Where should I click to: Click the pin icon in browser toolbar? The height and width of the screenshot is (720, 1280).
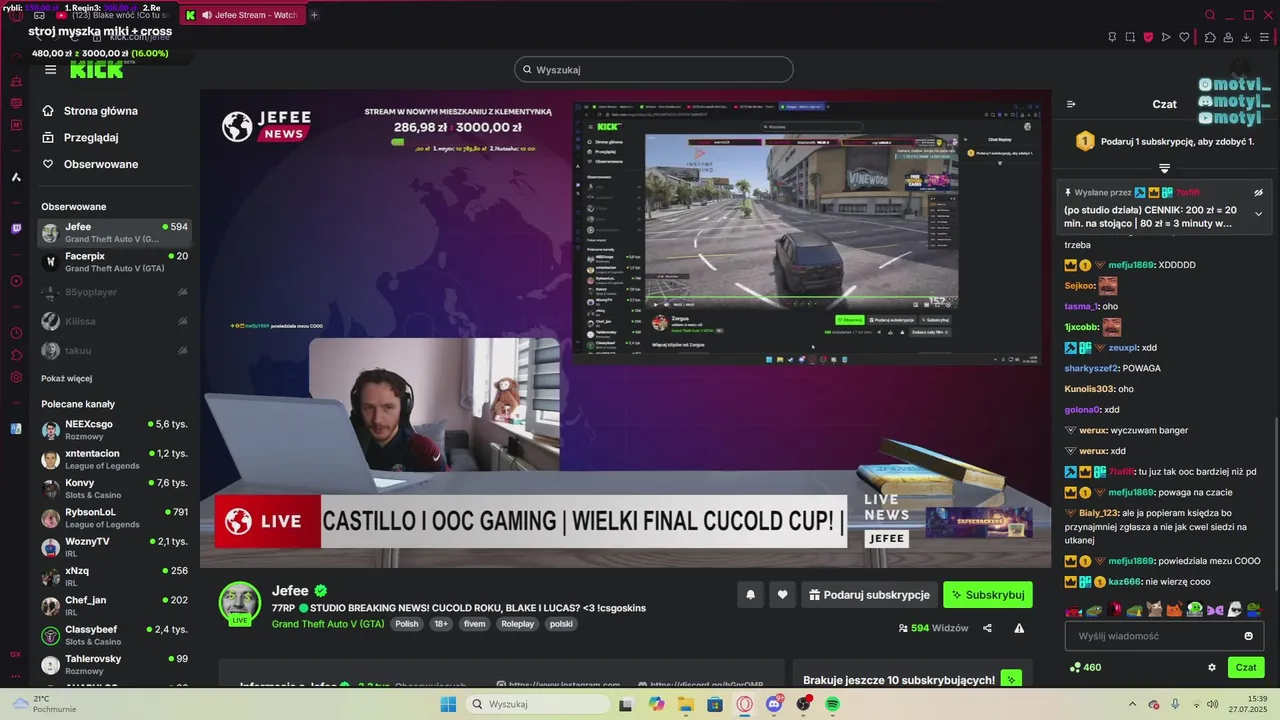pos(1112,37)
